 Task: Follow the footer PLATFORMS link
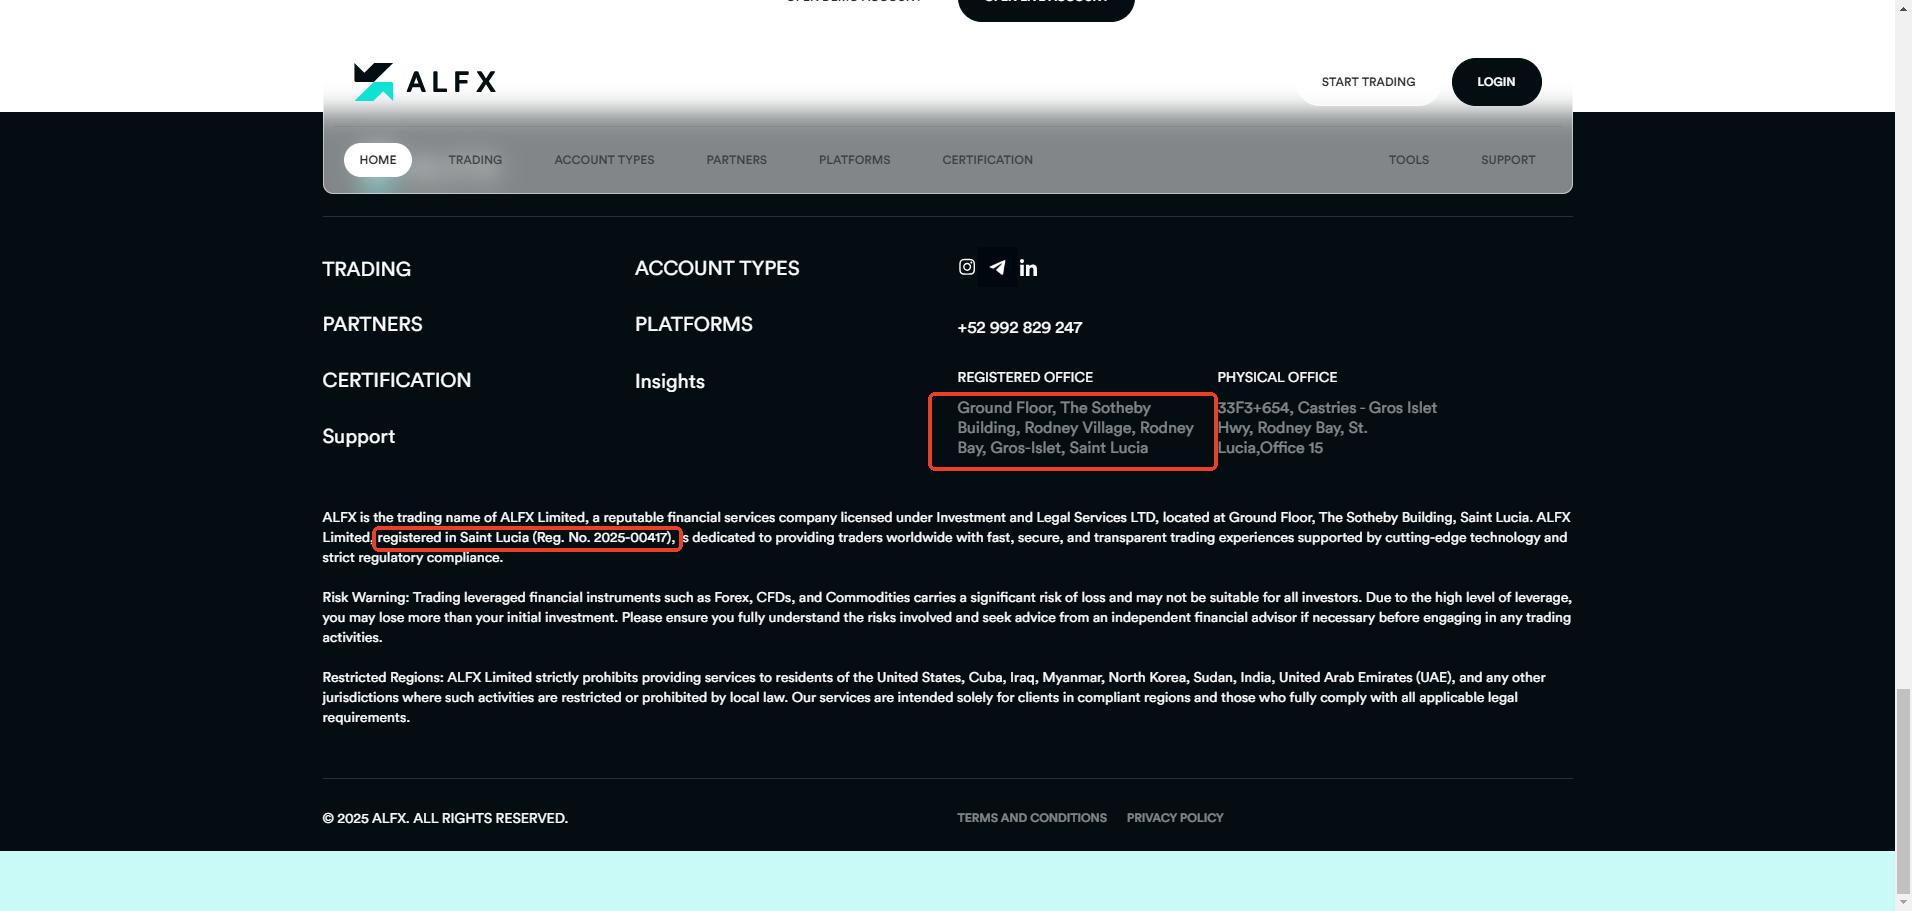point(694,325)
